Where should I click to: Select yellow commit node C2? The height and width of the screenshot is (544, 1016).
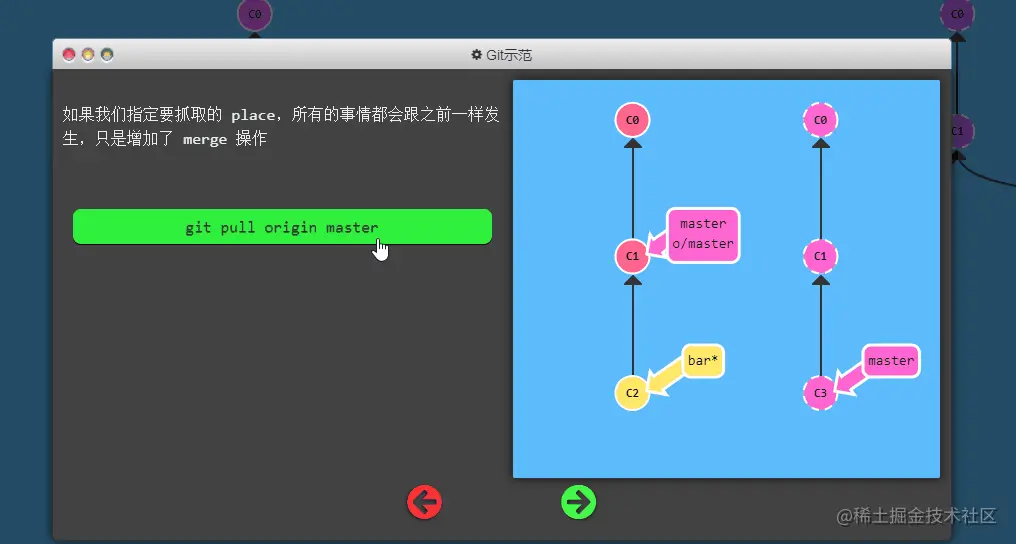click(632, 392)
